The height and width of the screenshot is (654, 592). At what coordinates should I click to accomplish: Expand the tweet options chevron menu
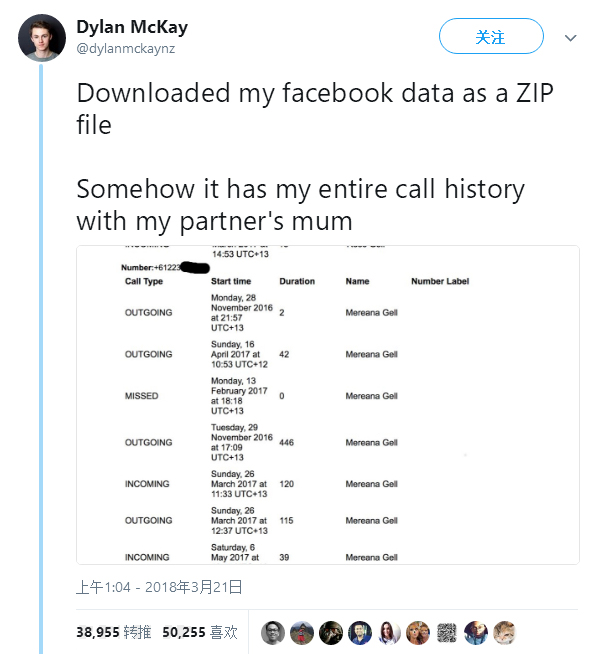pyautogui.click(x=570, y=38)
